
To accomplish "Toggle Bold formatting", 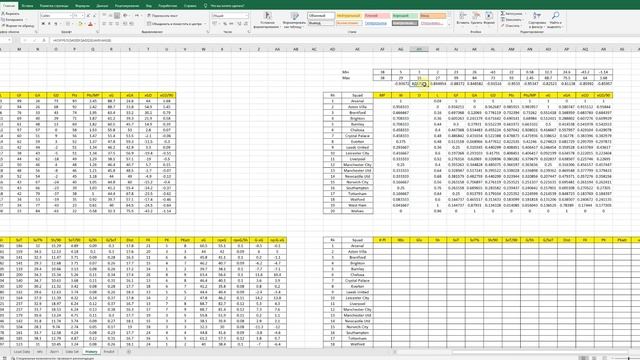I will (x=43, y=24).
